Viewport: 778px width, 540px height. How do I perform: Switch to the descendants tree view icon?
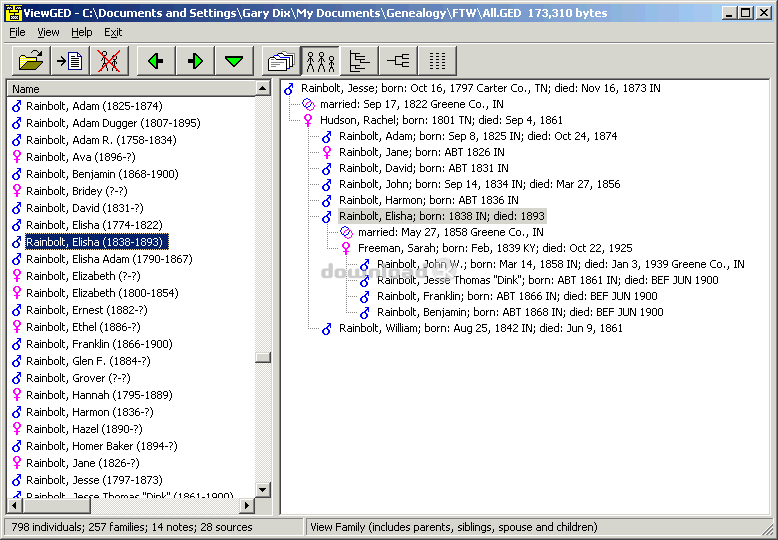tap(359, 61)
